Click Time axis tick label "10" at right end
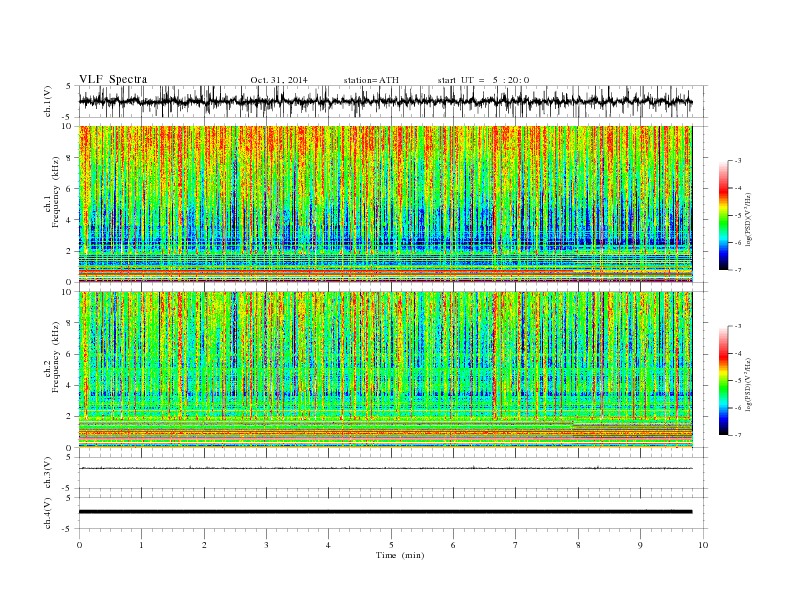Image resolution: width=792 pixels, height=612 pixels. point(703,545)
